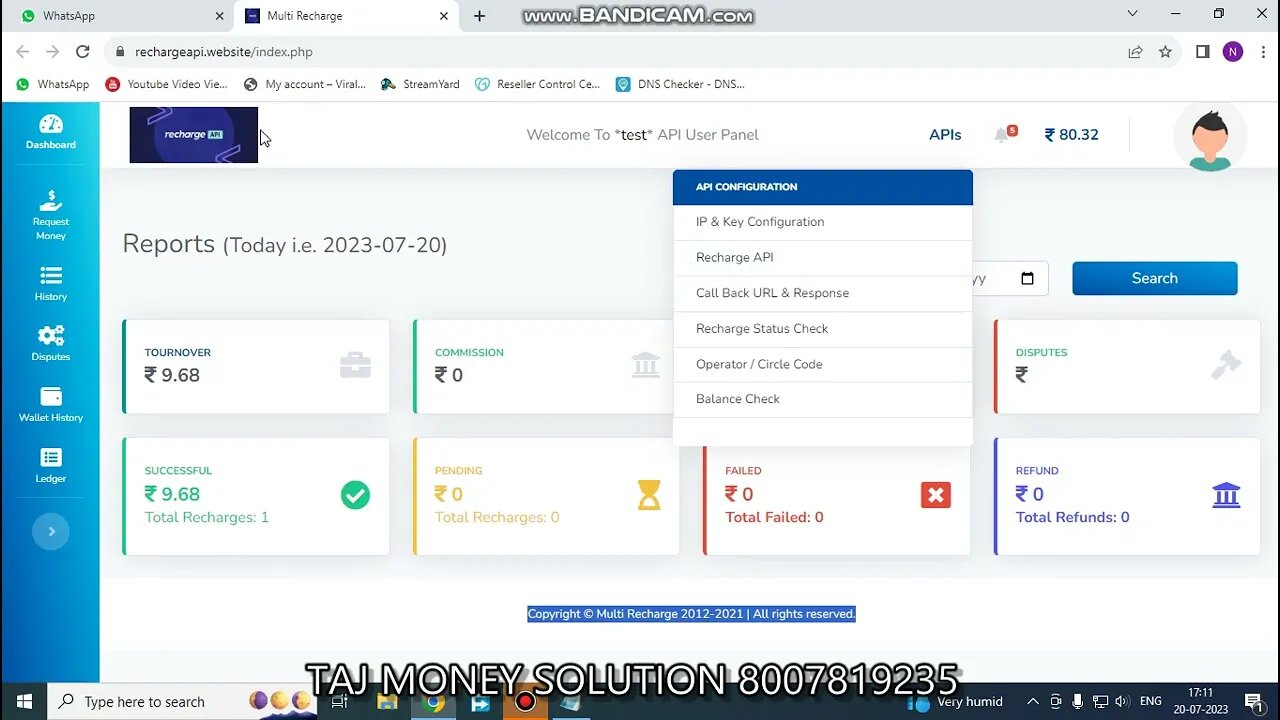This screenshot has height=720, width=1280.
Task: Click the blue Search button
Action: coord(1154,278)
